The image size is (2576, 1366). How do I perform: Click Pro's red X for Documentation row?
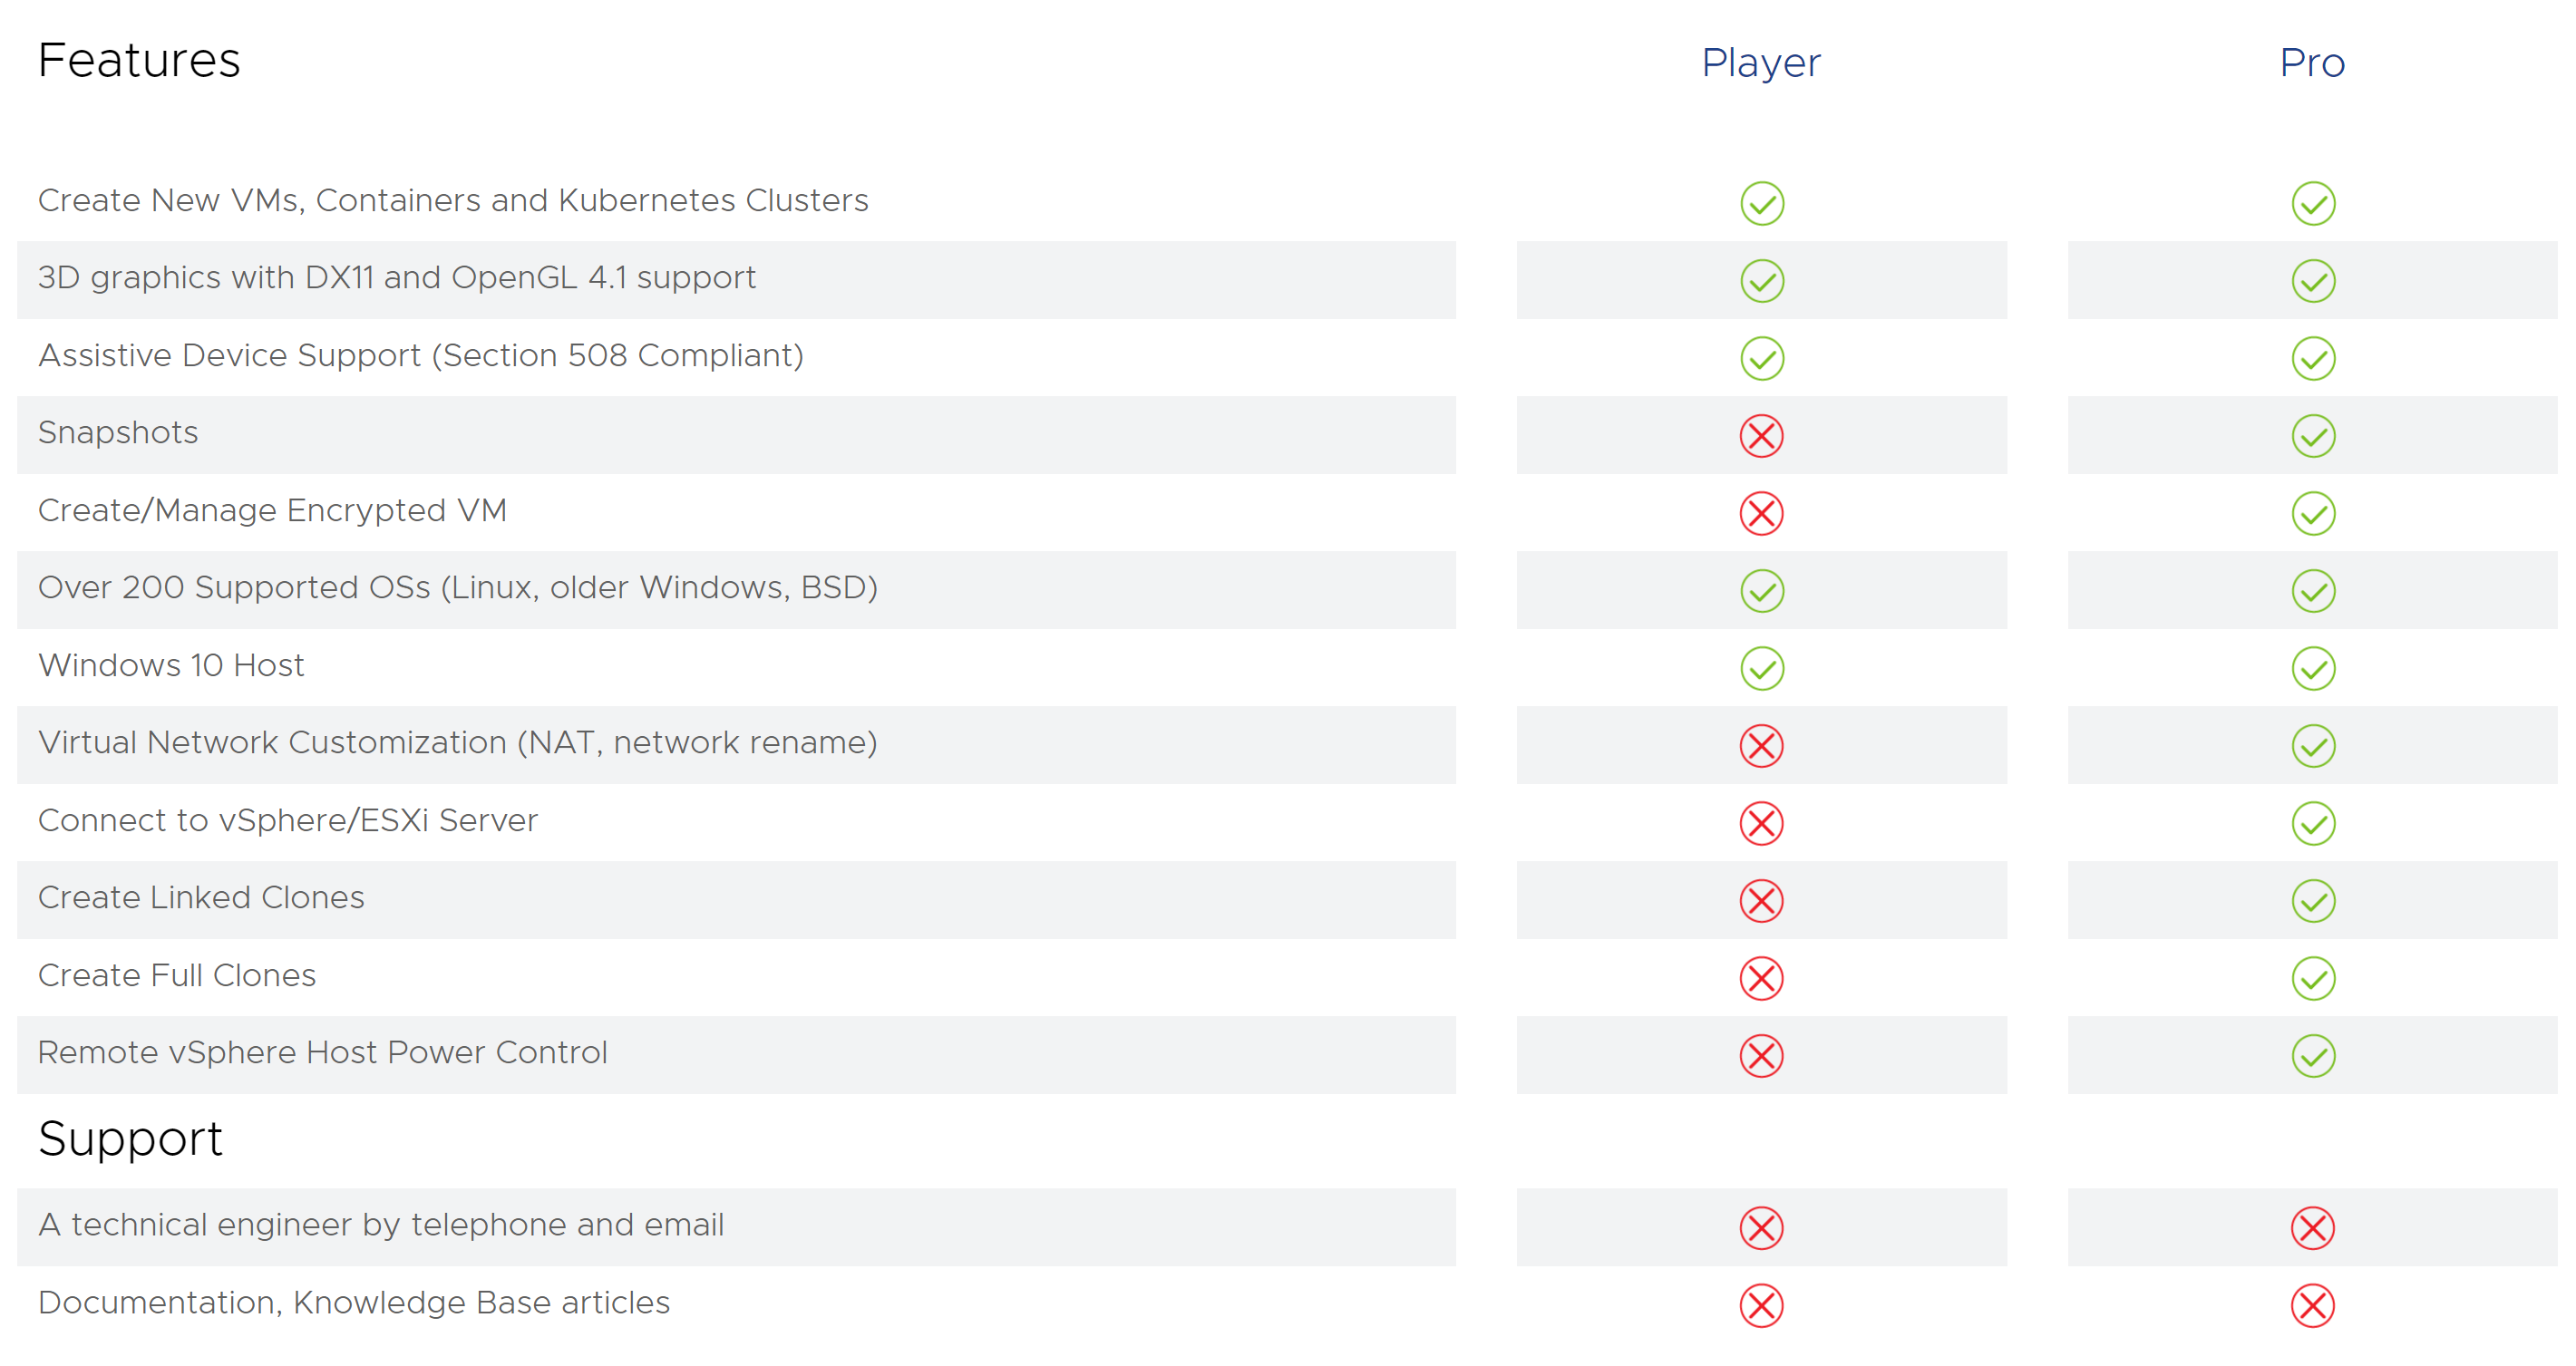(2312, 1305)
